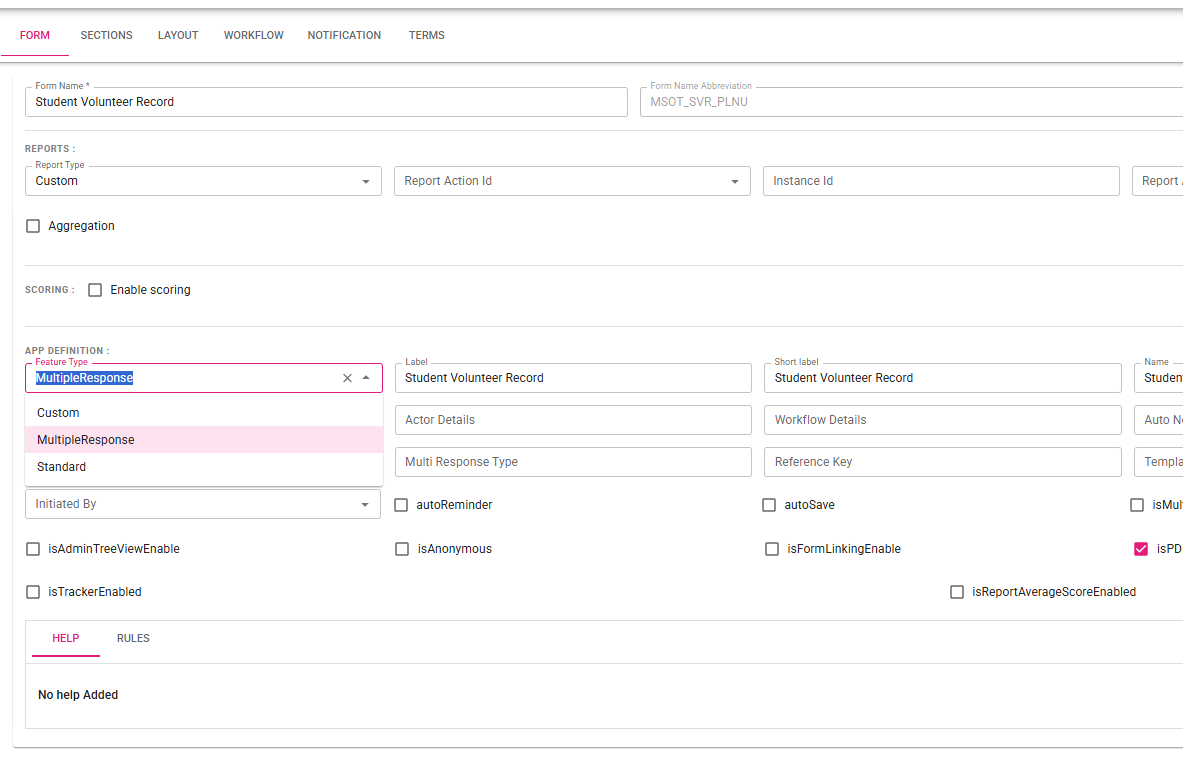This screenshot has width=1183, height=774.
Task: Focus the Instance Id field
Action: (941, 181)
